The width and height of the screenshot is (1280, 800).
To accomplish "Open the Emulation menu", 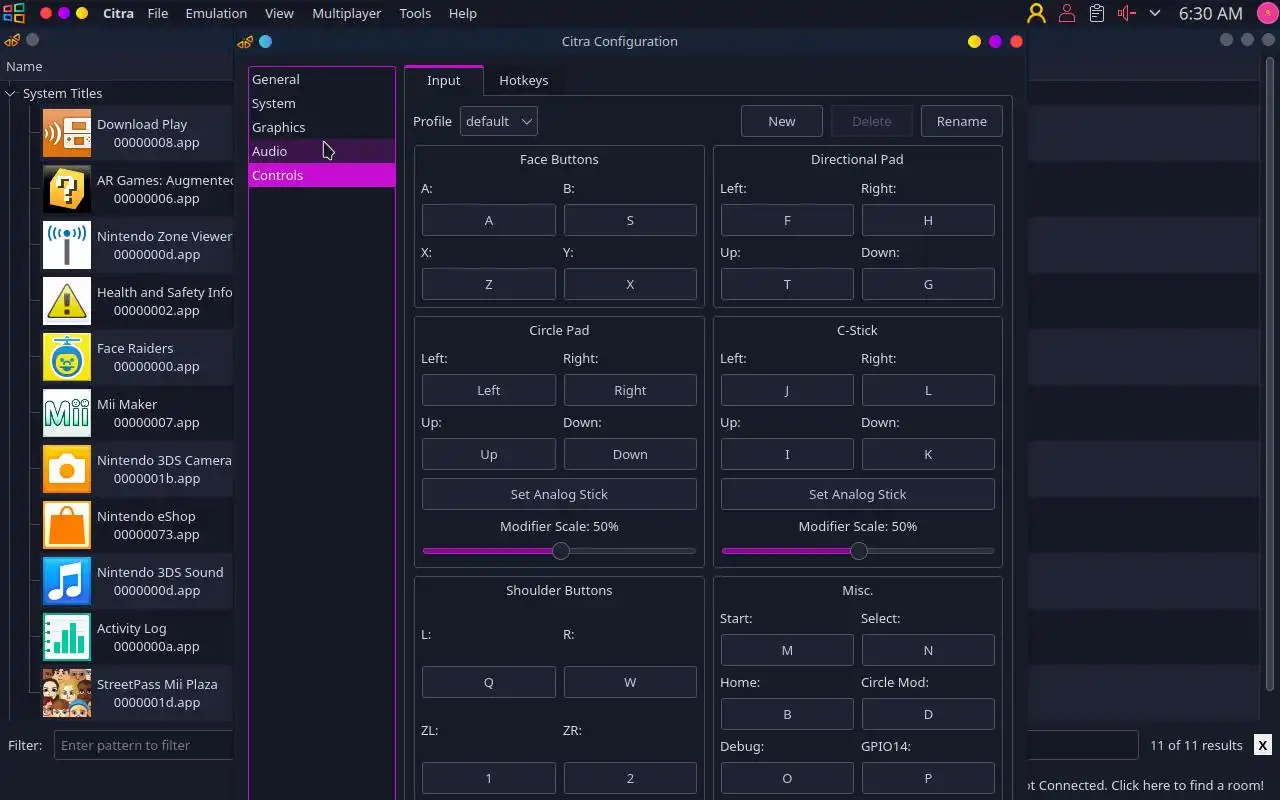I will tap(216, 13).
